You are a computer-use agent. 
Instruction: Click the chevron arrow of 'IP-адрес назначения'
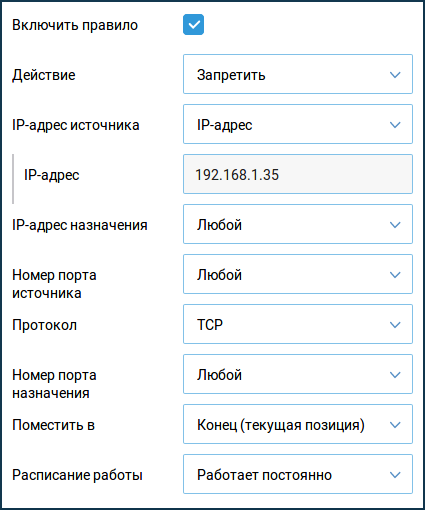pyautogui.click(x=395, y=225)
